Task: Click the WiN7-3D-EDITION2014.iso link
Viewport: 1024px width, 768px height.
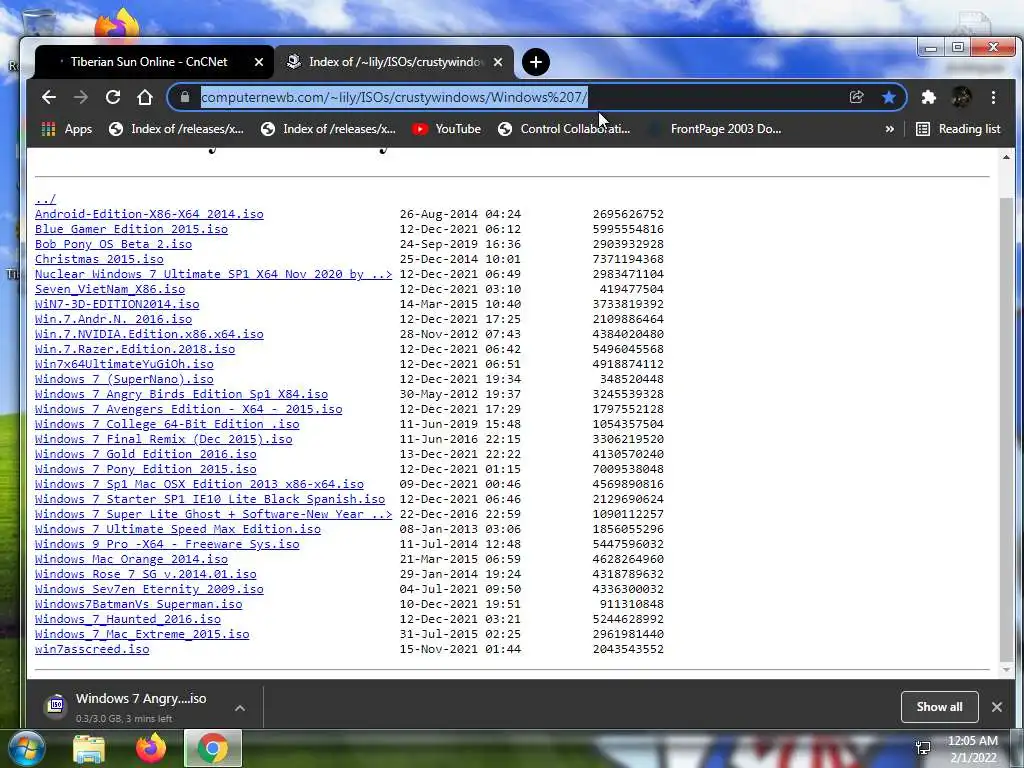Action: [x=117, y=304]
